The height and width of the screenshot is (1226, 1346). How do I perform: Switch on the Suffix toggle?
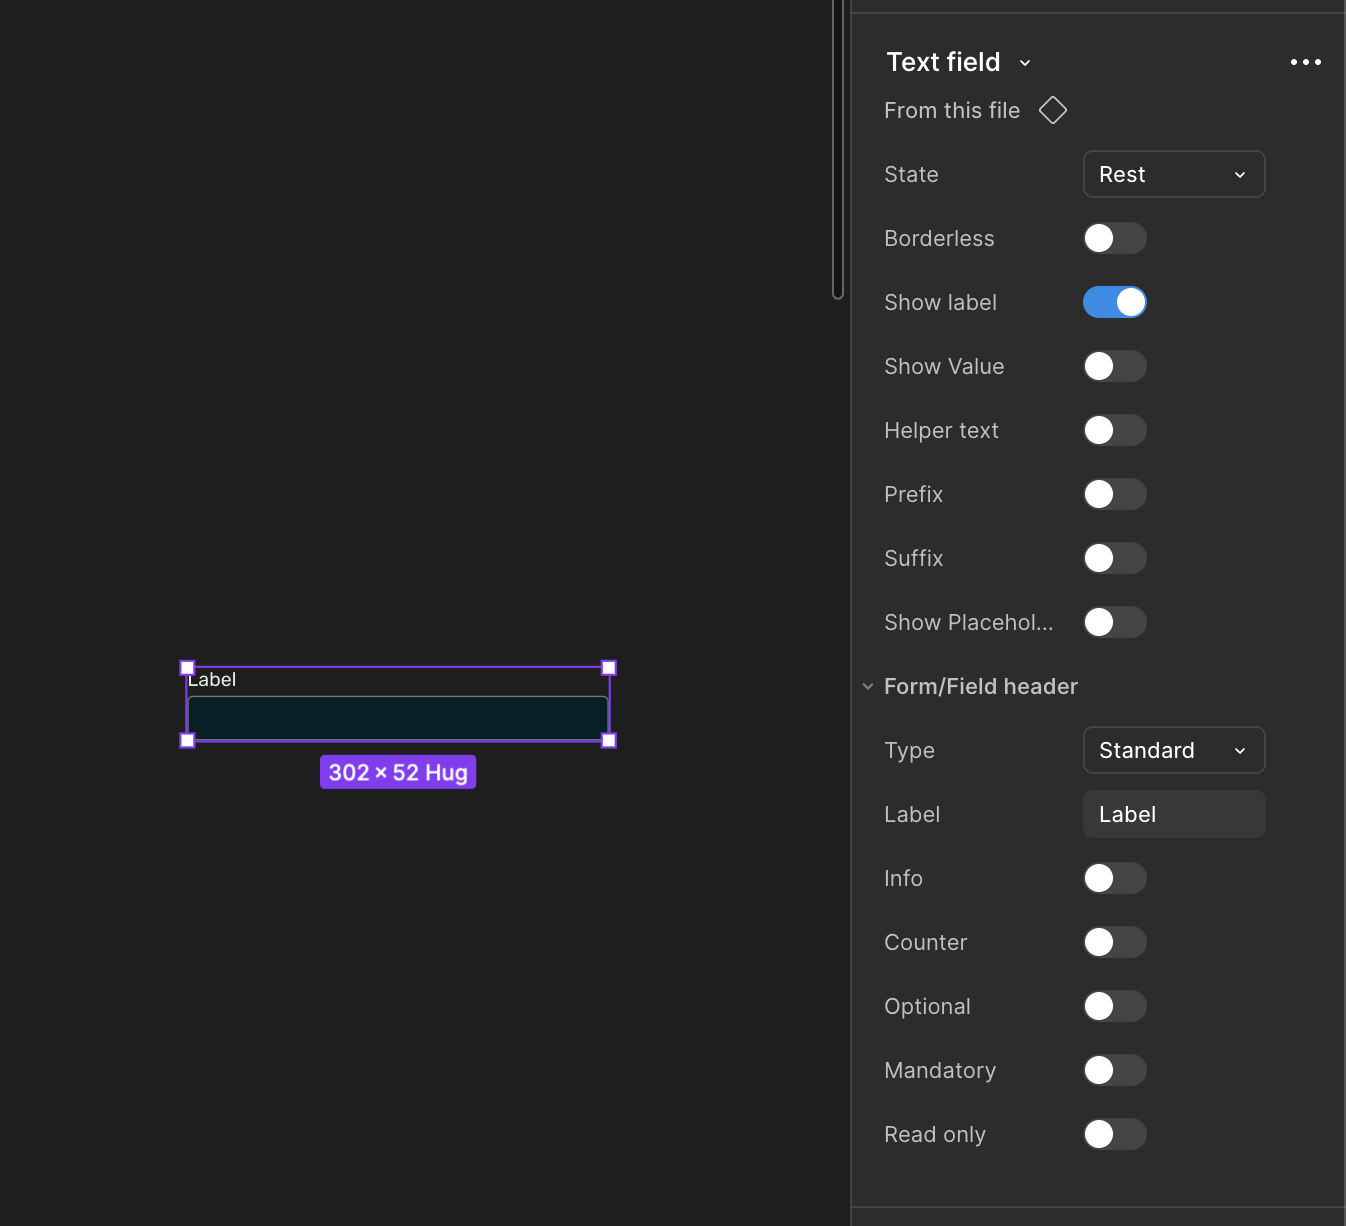pos(1114,558)
